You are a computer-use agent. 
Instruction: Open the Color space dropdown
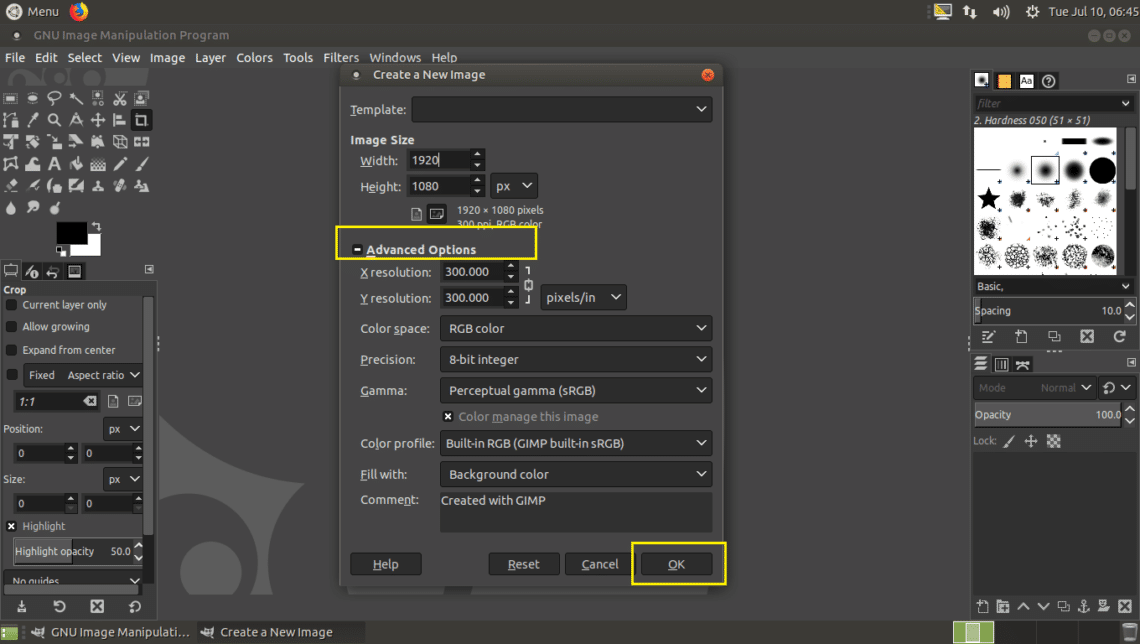click(576, 329)
